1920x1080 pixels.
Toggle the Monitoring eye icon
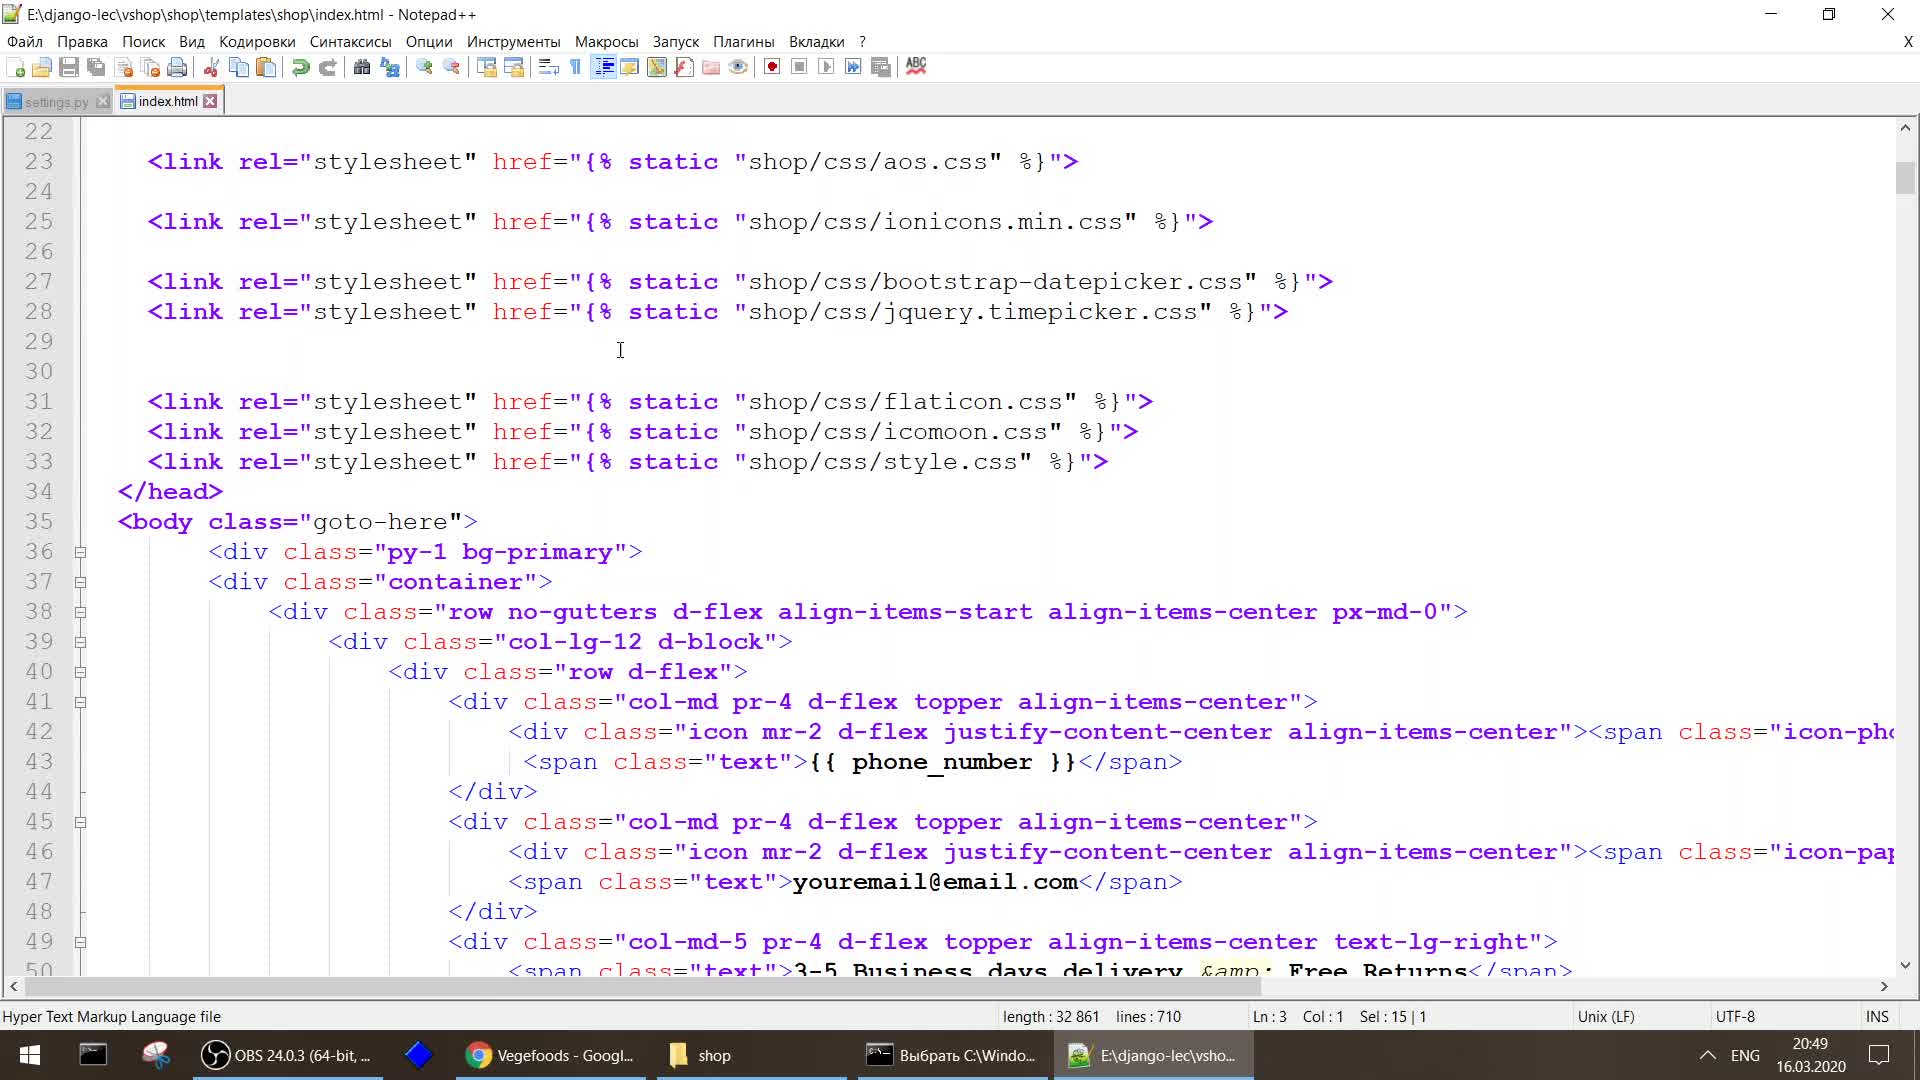[738, 67]
